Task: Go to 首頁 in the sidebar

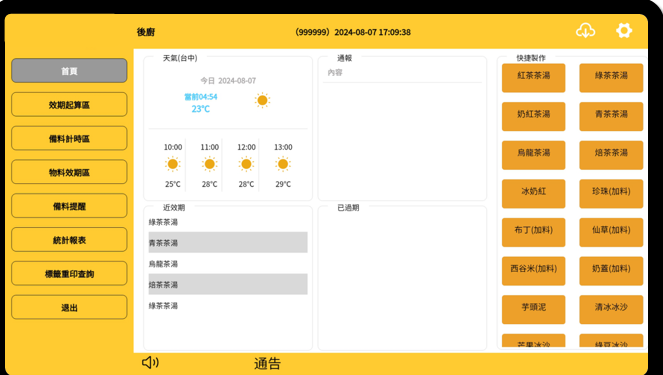Action: tap(69, 71)
